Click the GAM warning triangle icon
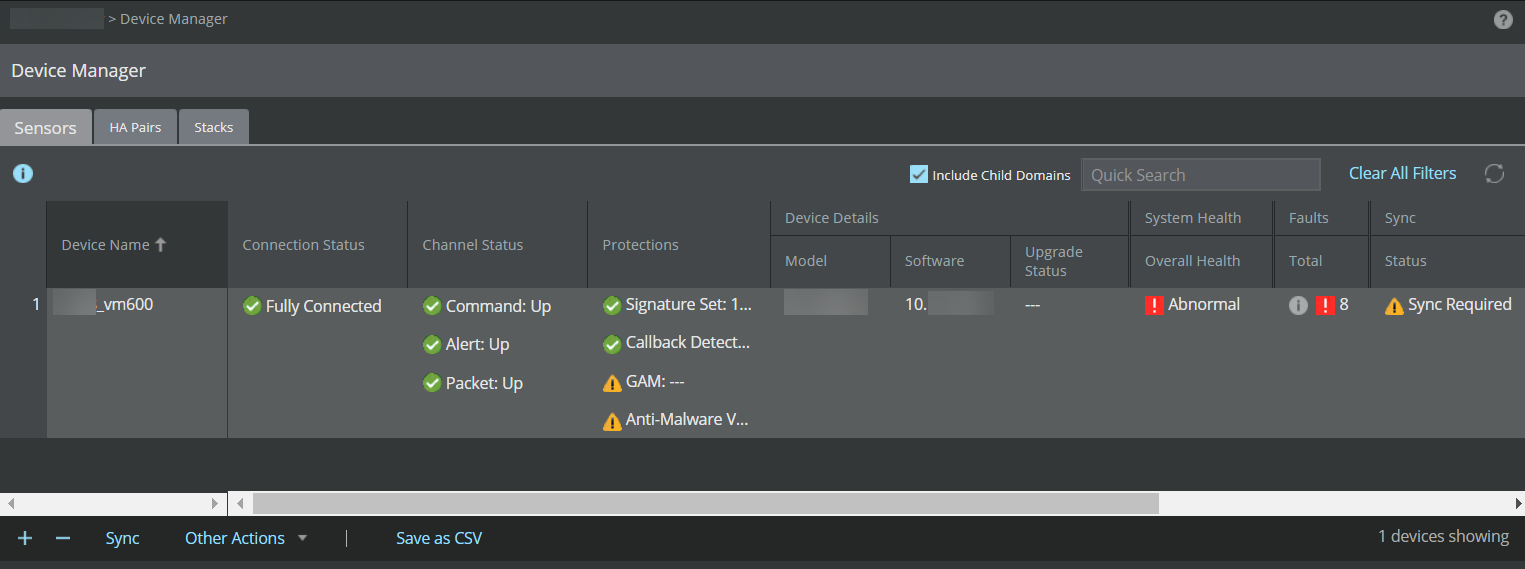 pyautogui.click(x=612, y=383)
